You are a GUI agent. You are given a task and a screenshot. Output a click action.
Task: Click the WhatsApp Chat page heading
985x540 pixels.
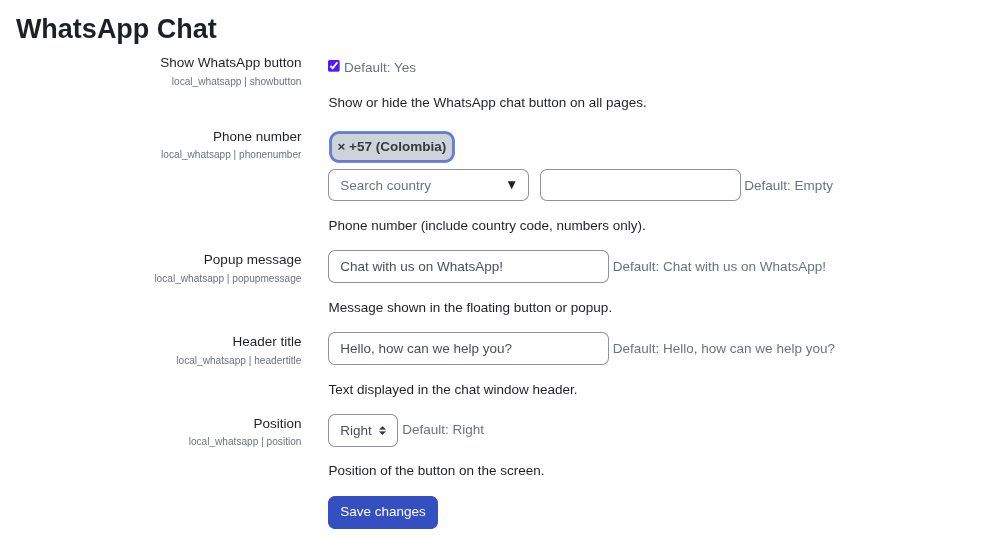coord(116,29)
